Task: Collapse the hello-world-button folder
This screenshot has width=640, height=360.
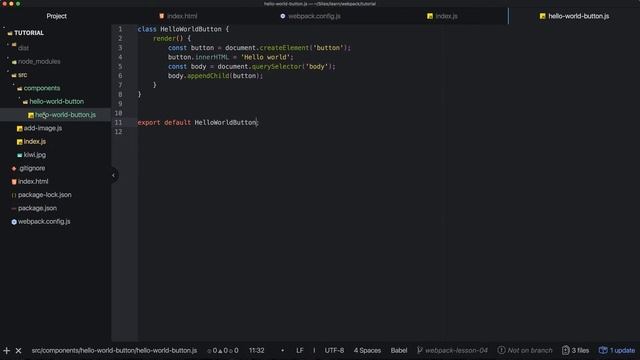Action: coord(56,102)
